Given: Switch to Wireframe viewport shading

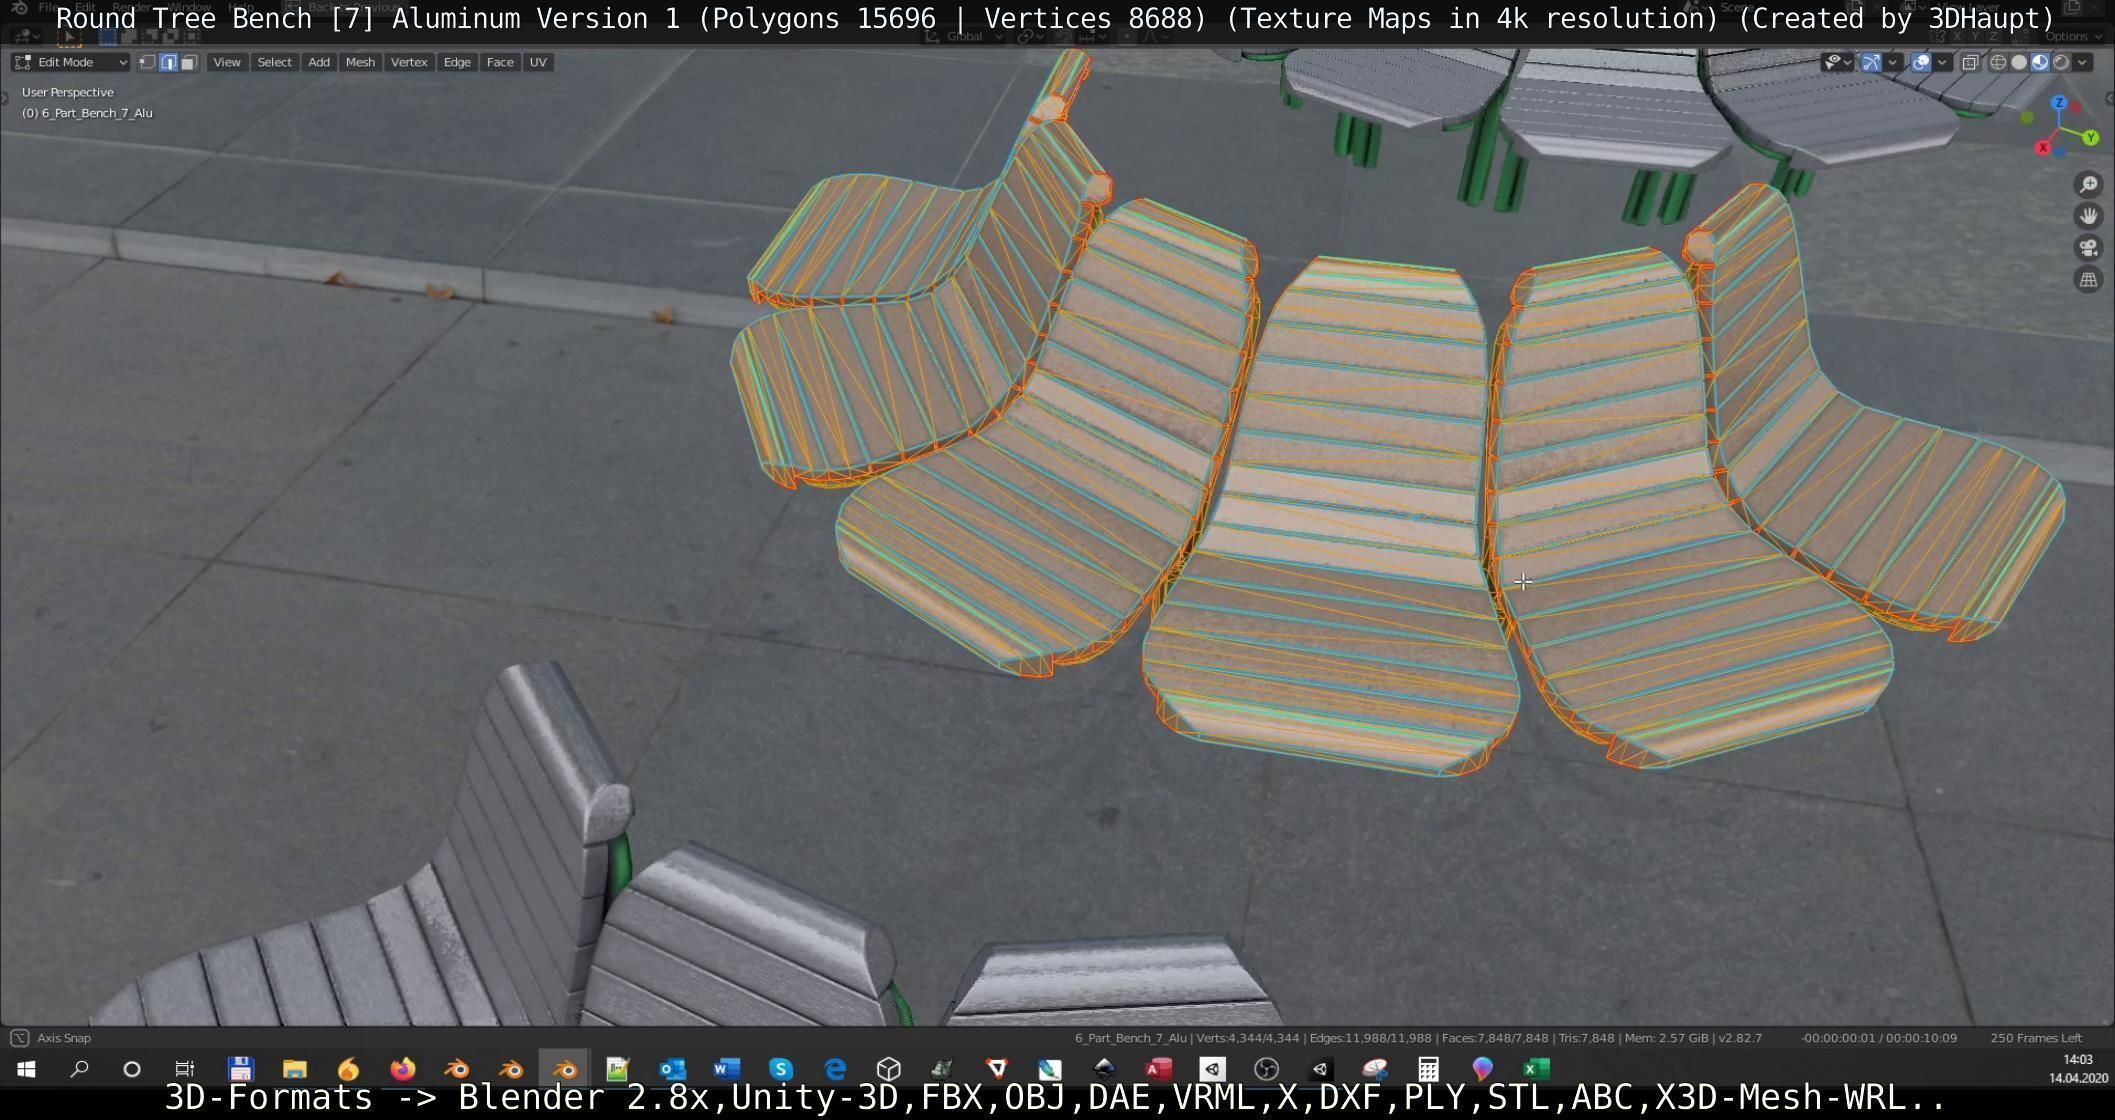Looking at the screenshot, I should pyautogui.click(x=1998, y=62).
